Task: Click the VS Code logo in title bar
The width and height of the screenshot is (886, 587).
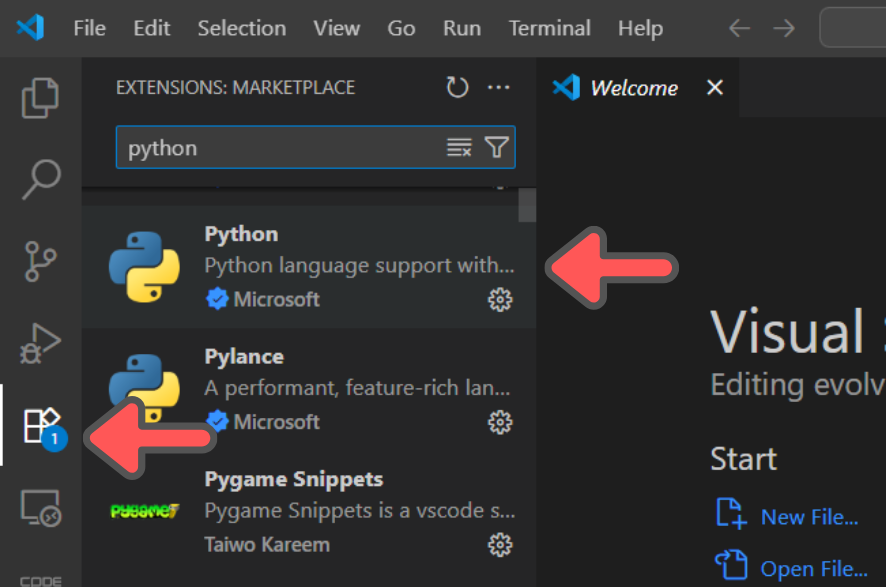Action: 31,27
